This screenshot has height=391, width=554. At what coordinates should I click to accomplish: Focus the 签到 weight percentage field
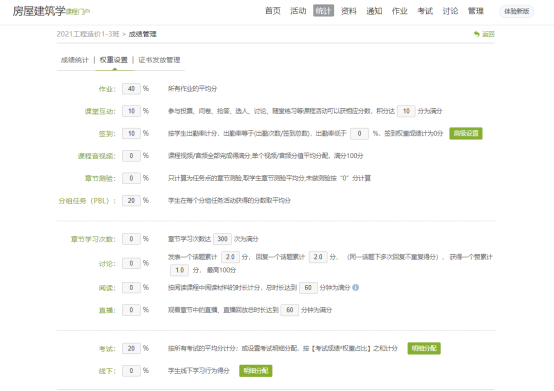[x=131, y=133]
